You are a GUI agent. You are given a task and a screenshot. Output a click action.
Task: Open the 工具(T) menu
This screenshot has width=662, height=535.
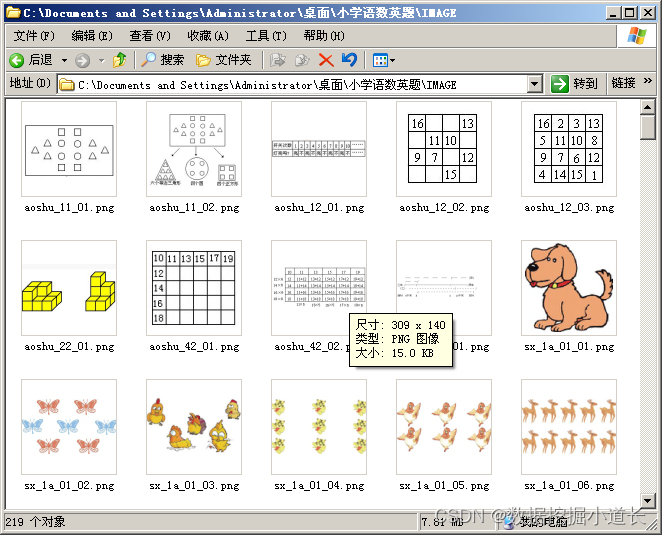[266, 36]
